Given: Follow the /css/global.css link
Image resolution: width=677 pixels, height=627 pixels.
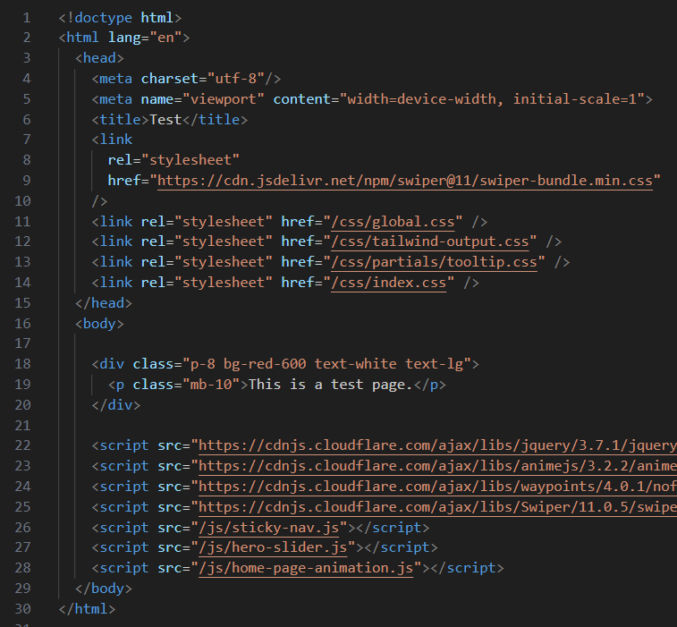Looking at the screenshot, I should 393,222.
